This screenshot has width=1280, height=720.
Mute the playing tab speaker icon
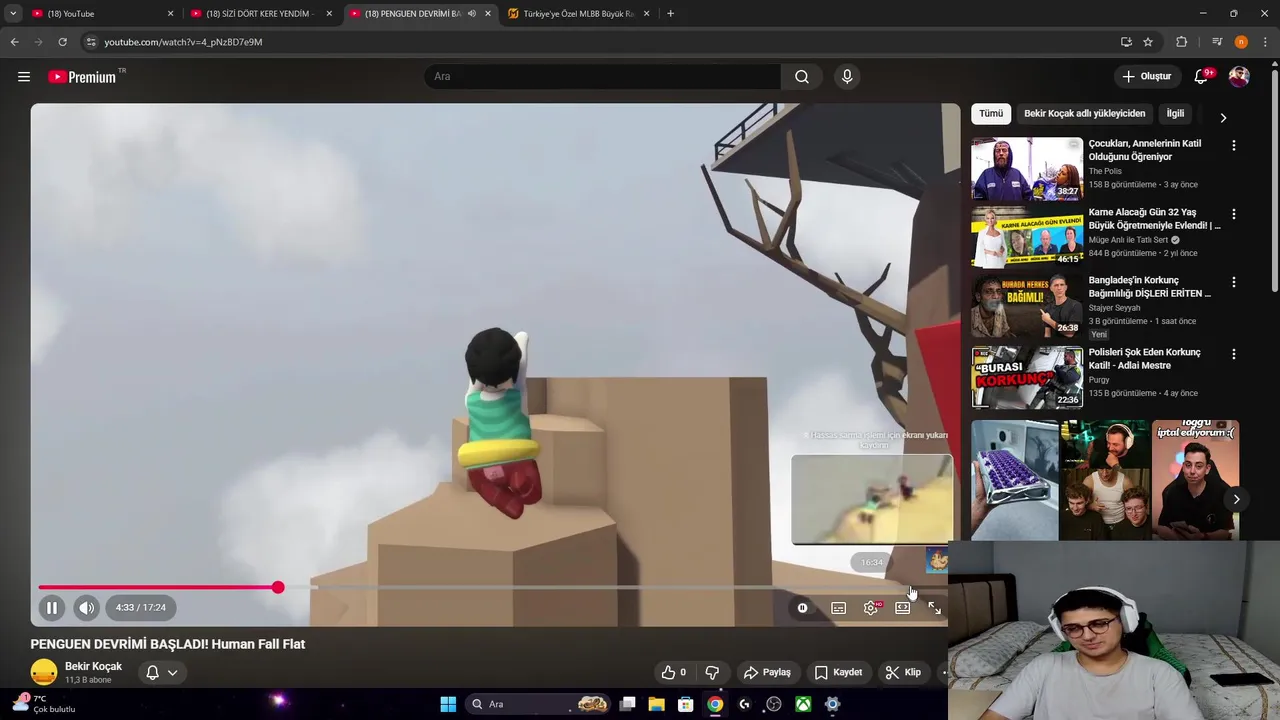pos(472,14)
